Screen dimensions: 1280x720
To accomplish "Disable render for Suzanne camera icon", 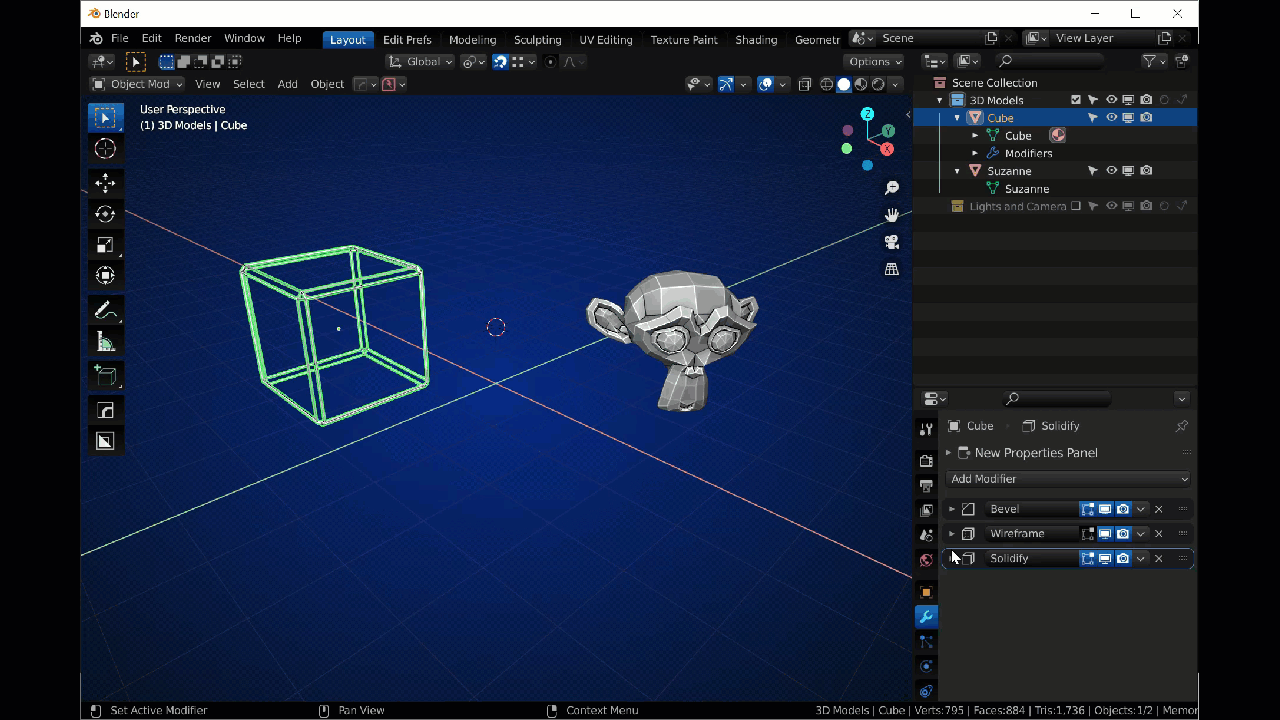I will click(1146, 171).
